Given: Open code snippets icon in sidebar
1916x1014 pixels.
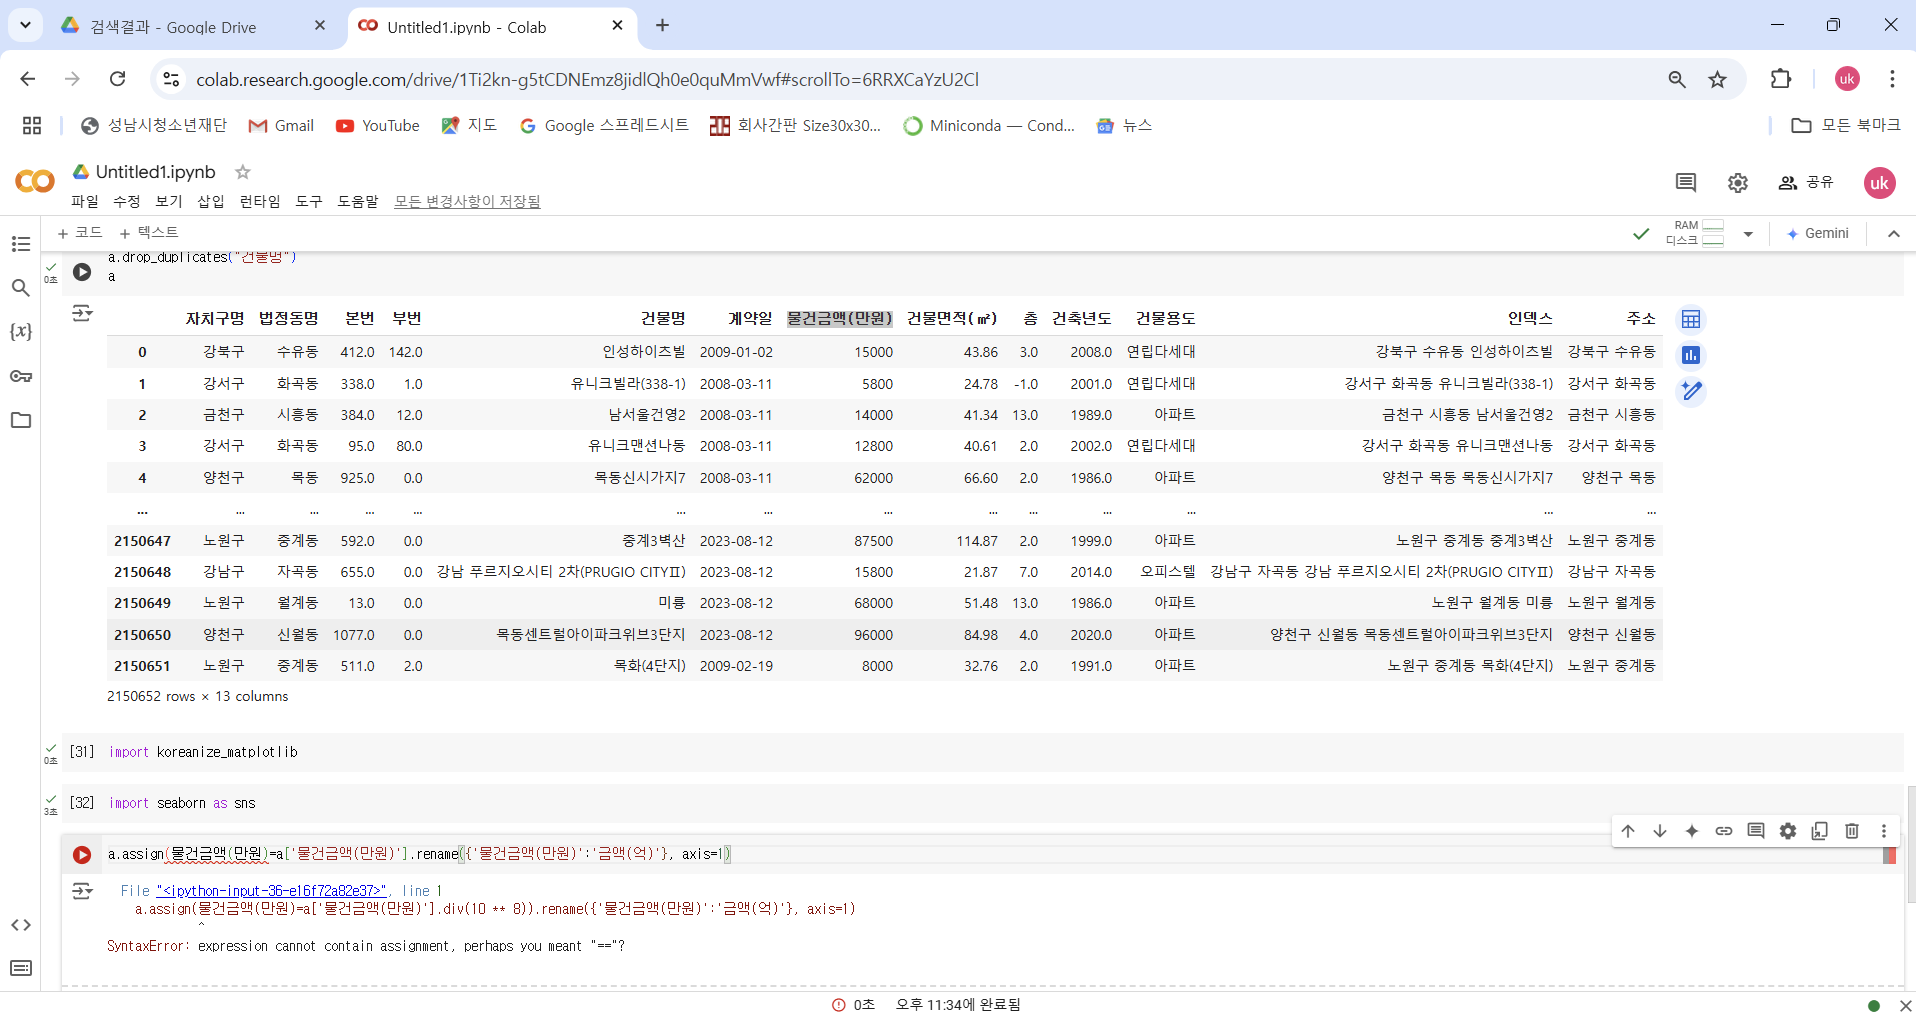Looking at the screenshot, I should [21, 925].
